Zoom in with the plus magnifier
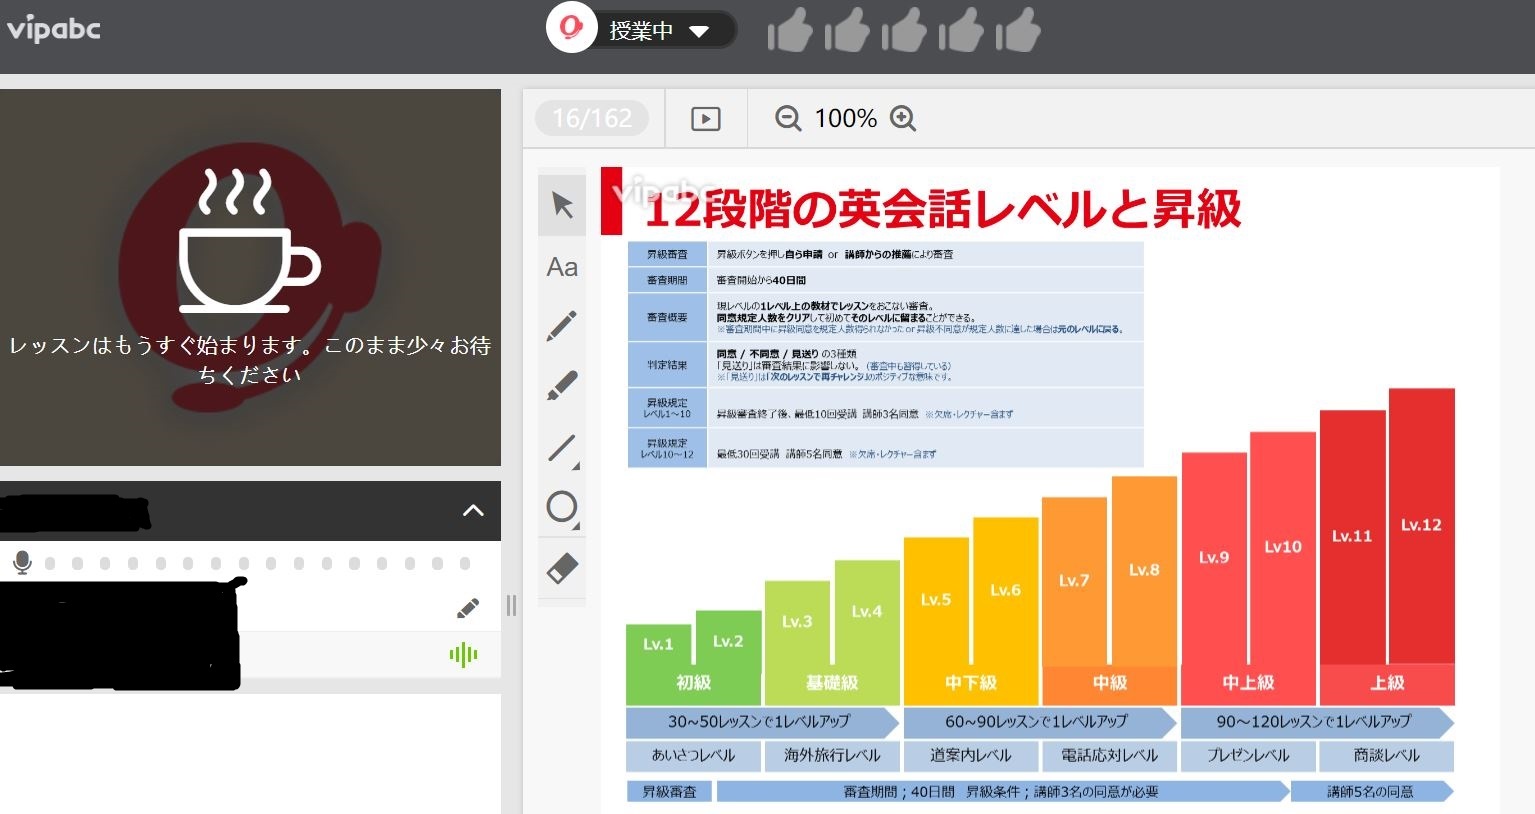Screen dimensions: 1535x814 903,118
